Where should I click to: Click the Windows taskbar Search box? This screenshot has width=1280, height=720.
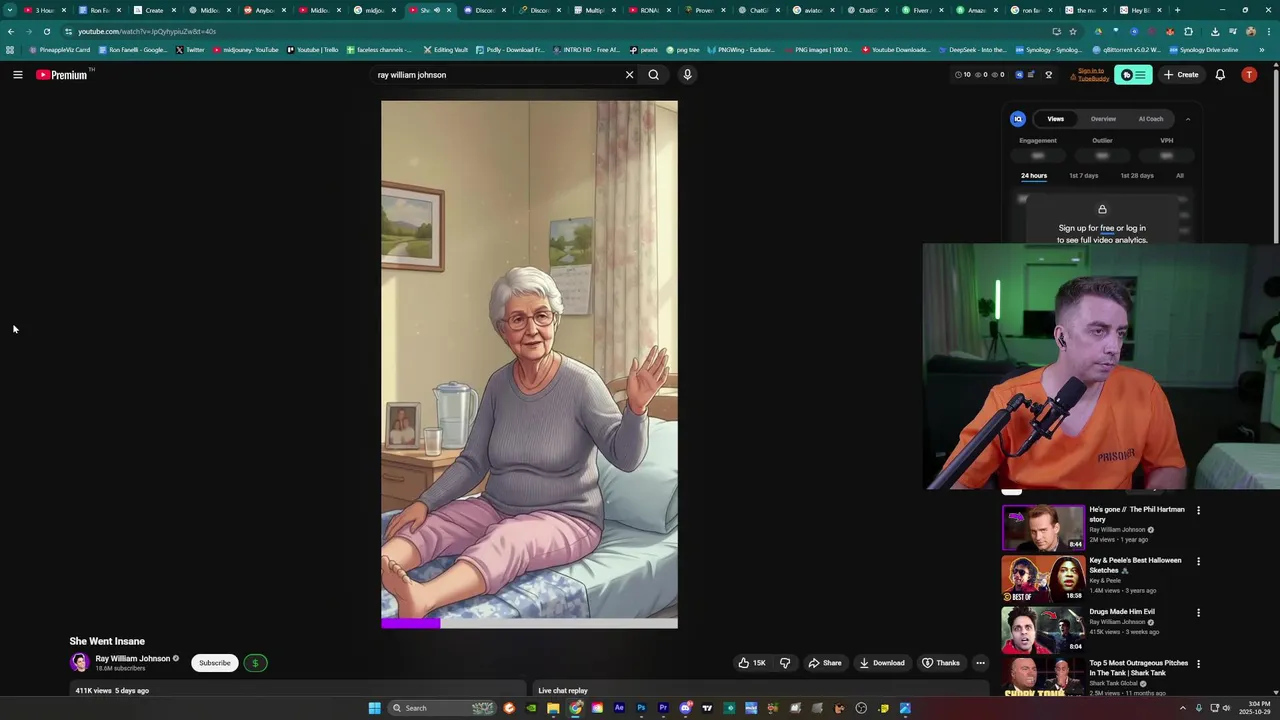440,708
